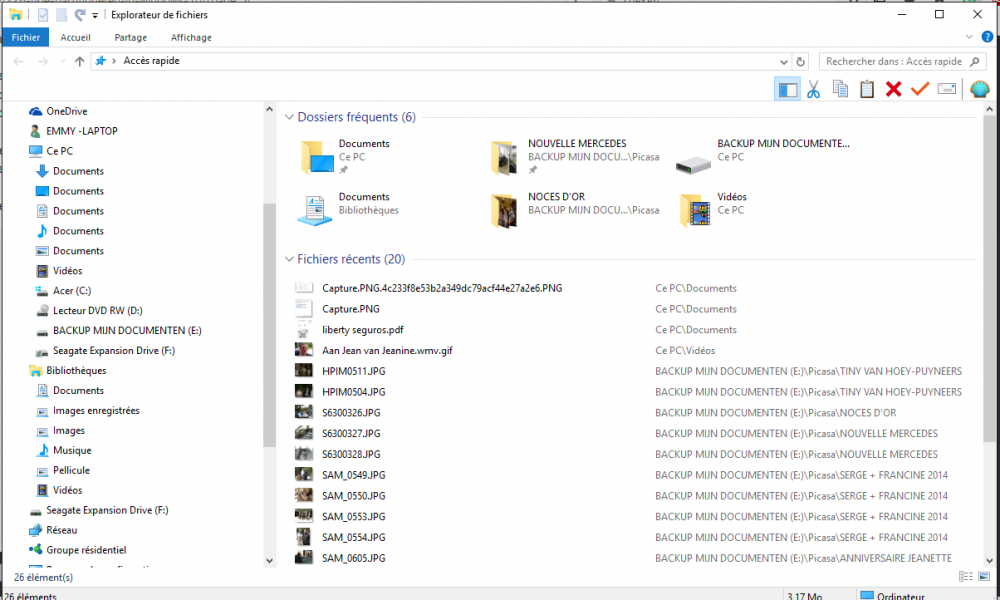The width and height of the screenshot is (1000, 600).
Task: Click the refresh button beside address bar
Action: pyautogui.click(x=800, y=62)
